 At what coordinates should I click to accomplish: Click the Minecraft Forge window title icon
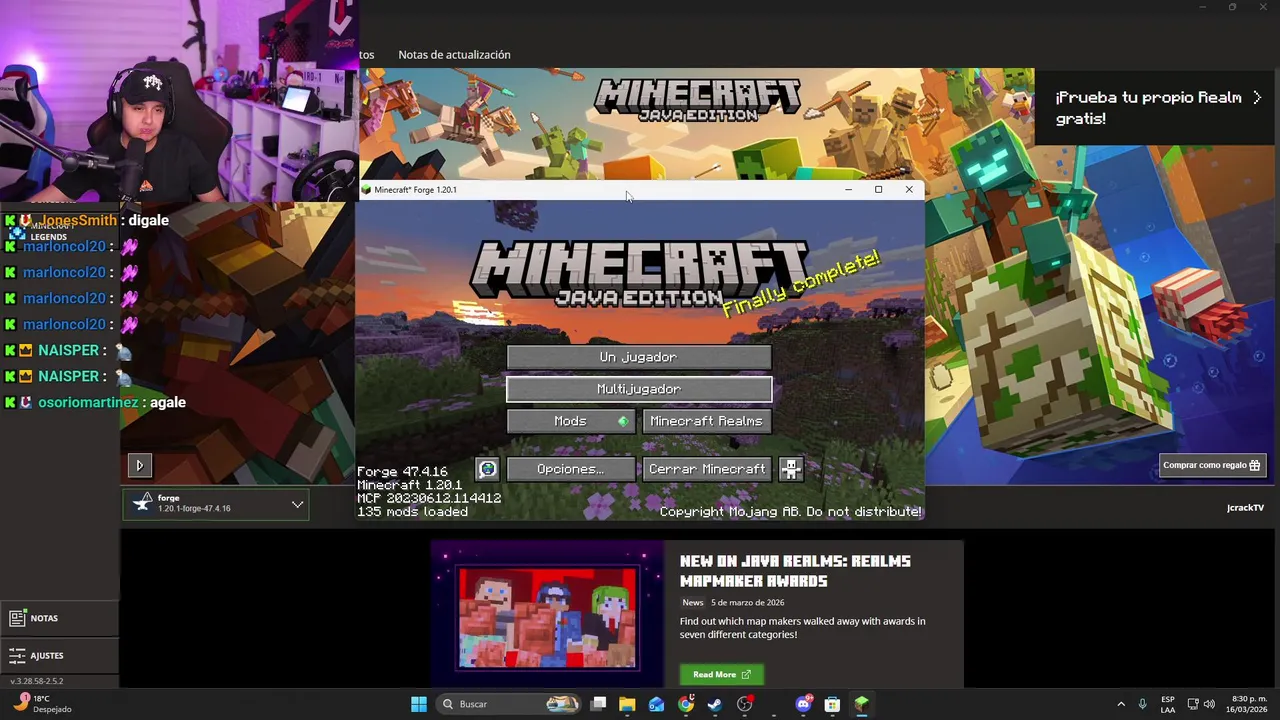coord(366,190)
